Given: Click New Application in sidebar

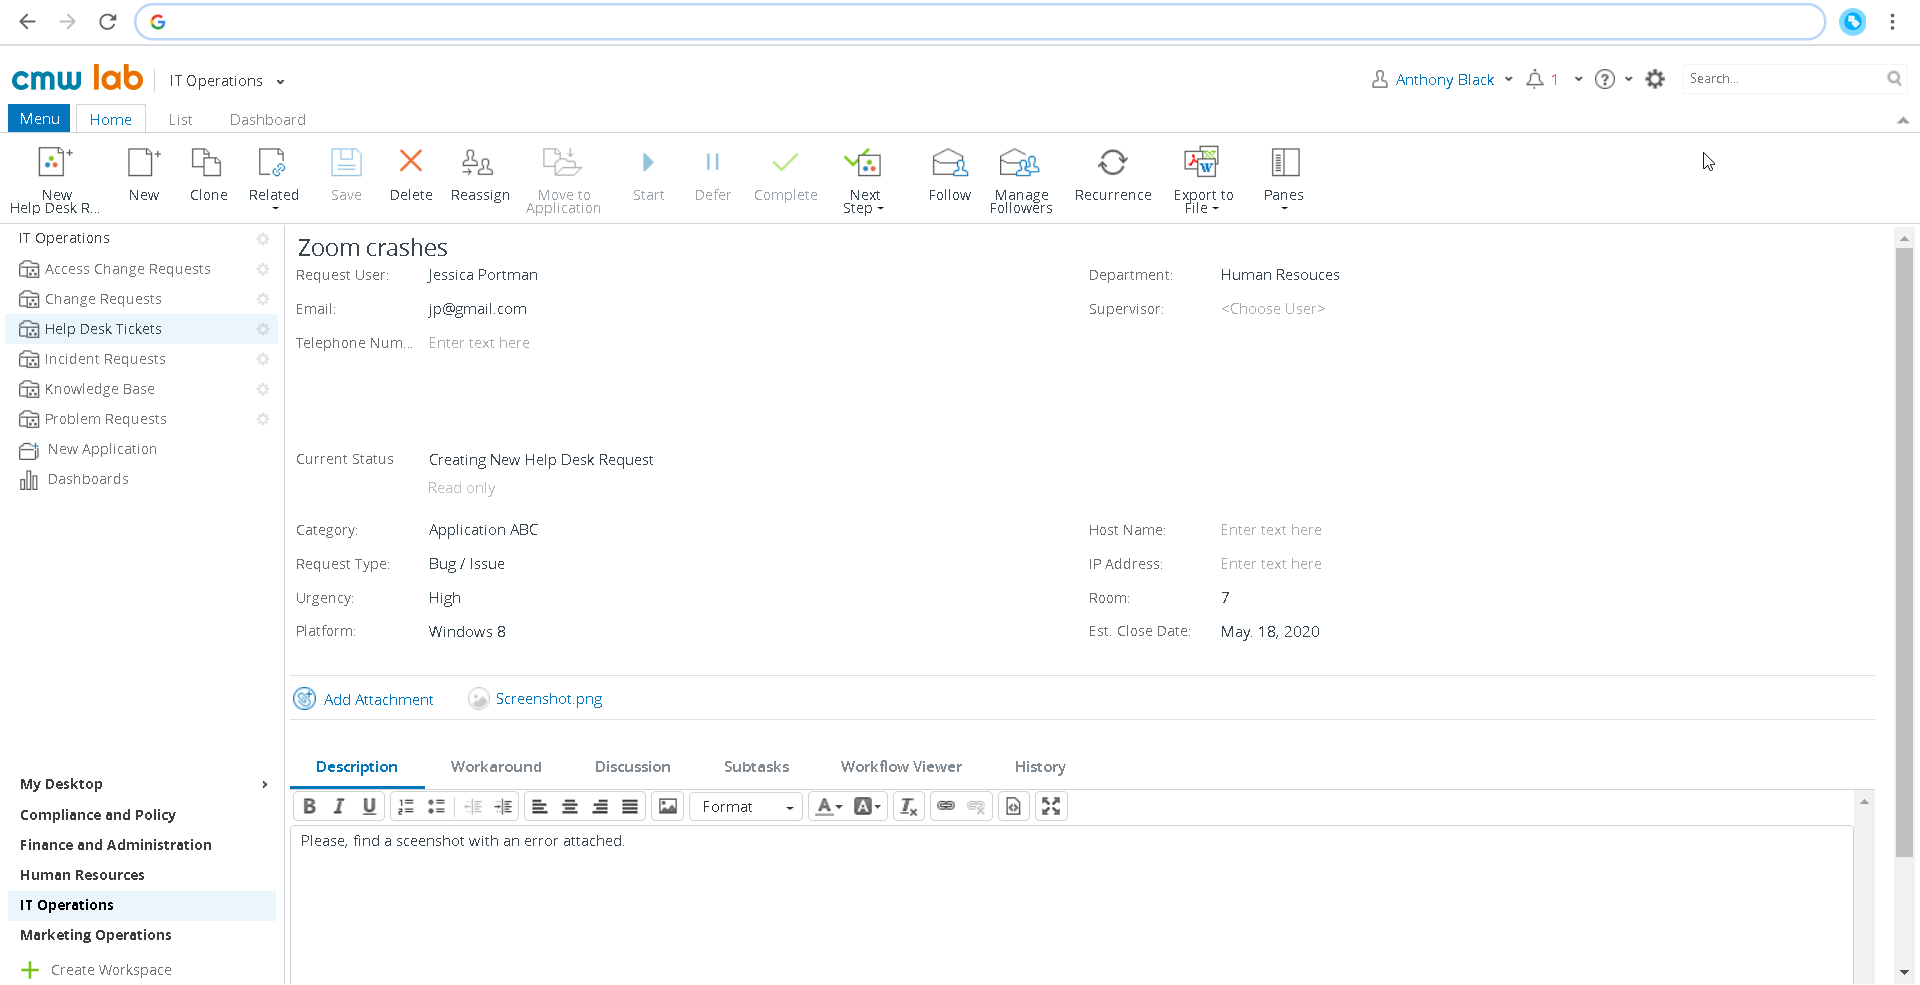Looking at the screenshot, I should pyautogui.click(x=102, y=449).
